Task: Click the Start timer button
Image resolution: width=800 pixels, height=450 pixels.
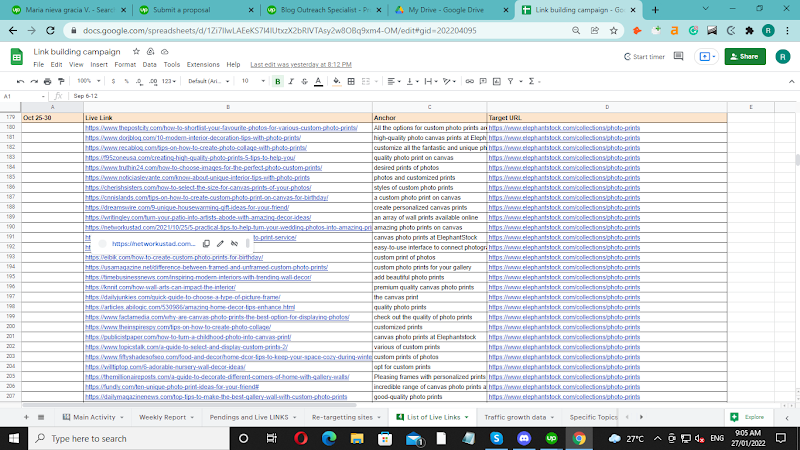Action: point(644,57)
